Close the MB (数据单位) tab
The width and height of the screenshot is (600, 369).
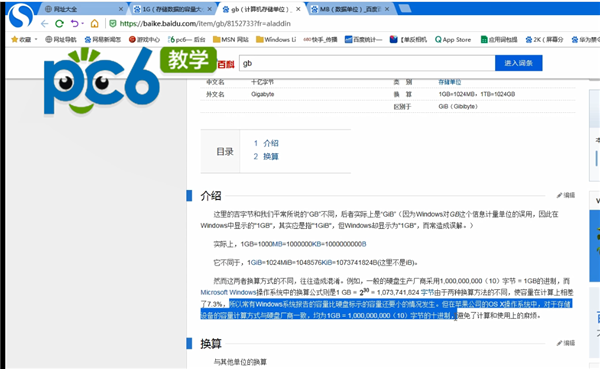click(x=387, y=9)
